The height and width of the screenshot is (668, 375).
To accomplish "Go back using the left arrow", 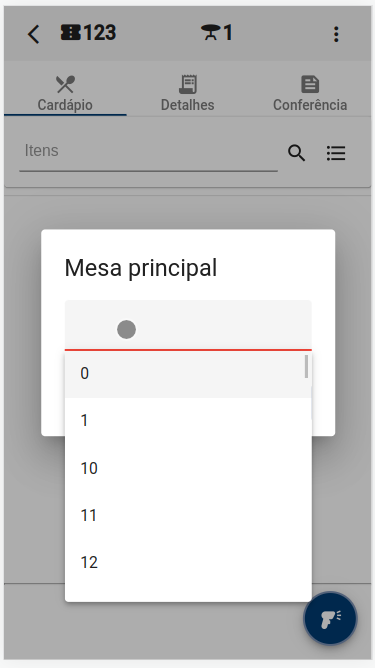I will click(33, 34).
